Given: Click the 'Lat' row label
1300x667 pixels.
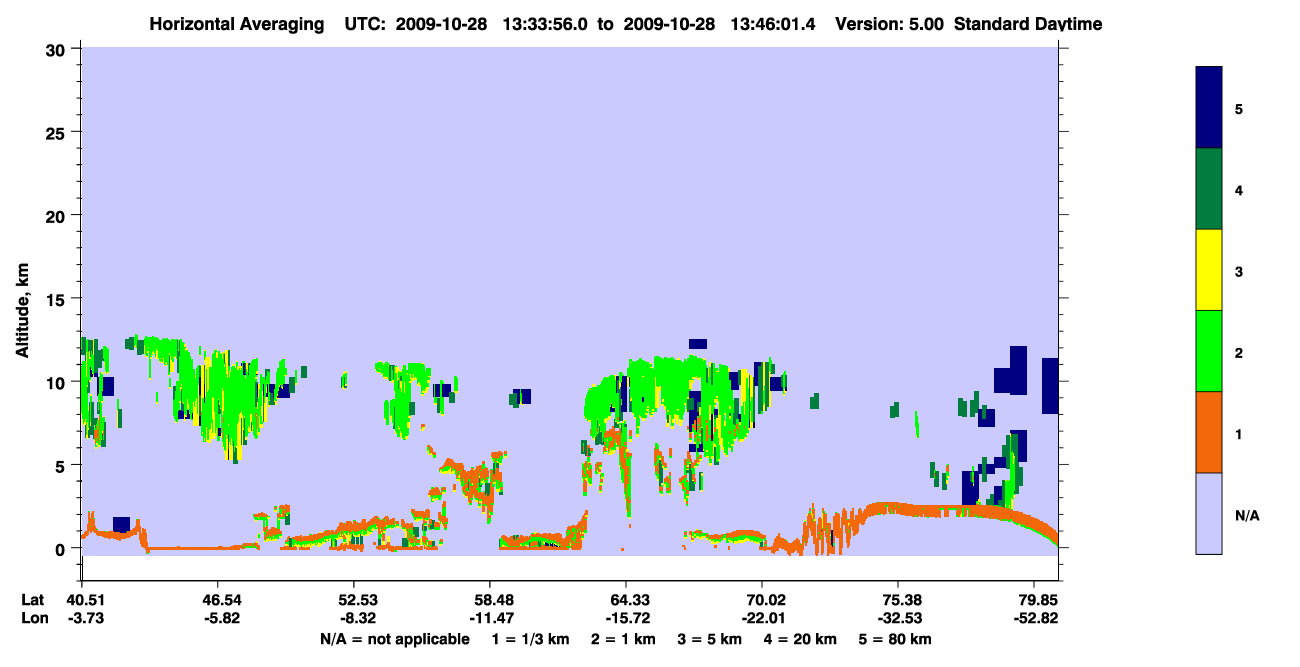Looking at the screenshot, I should click(32, 600).
